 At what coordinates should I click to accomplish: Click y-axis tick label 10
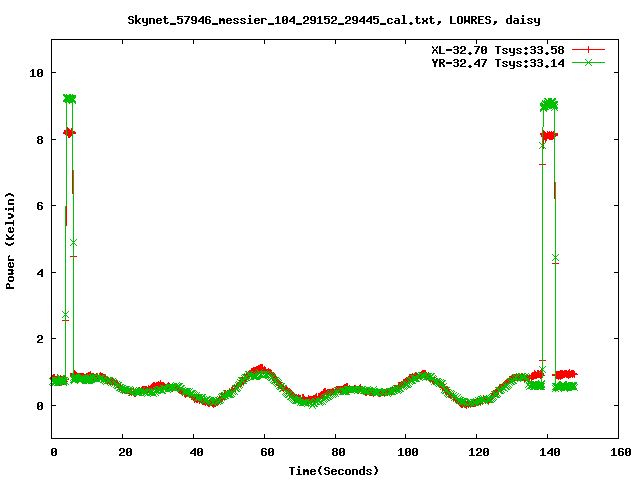tap(36, 73)
